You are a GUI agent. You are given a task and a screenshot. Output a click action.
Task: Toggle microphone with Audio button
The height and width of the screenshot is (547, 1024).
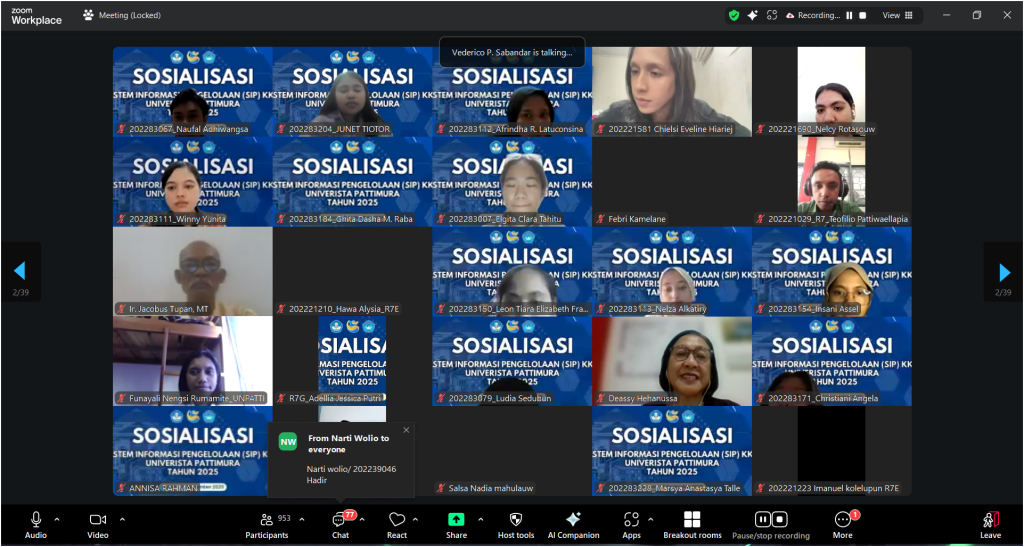tap(36, 524)
